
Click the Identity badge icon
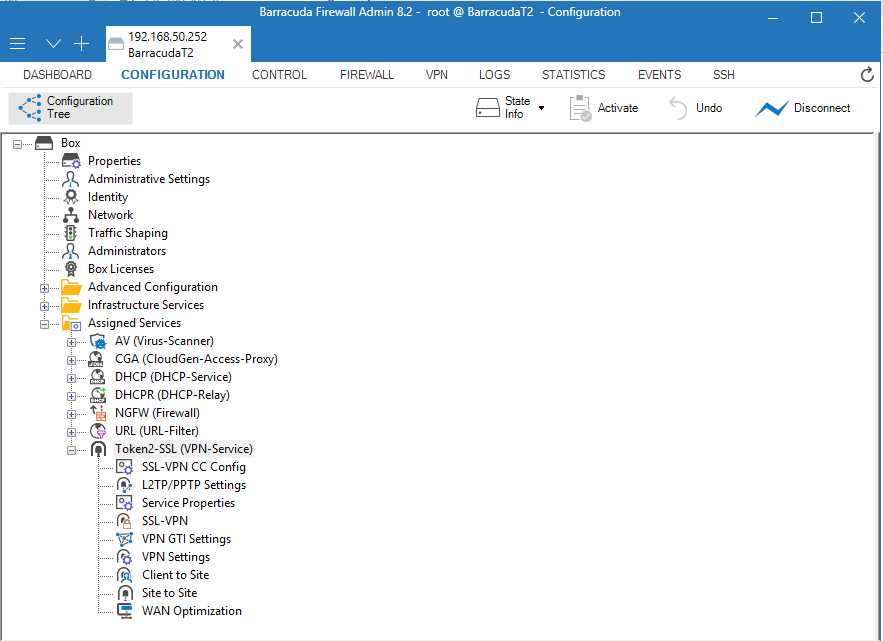point(71,197)
